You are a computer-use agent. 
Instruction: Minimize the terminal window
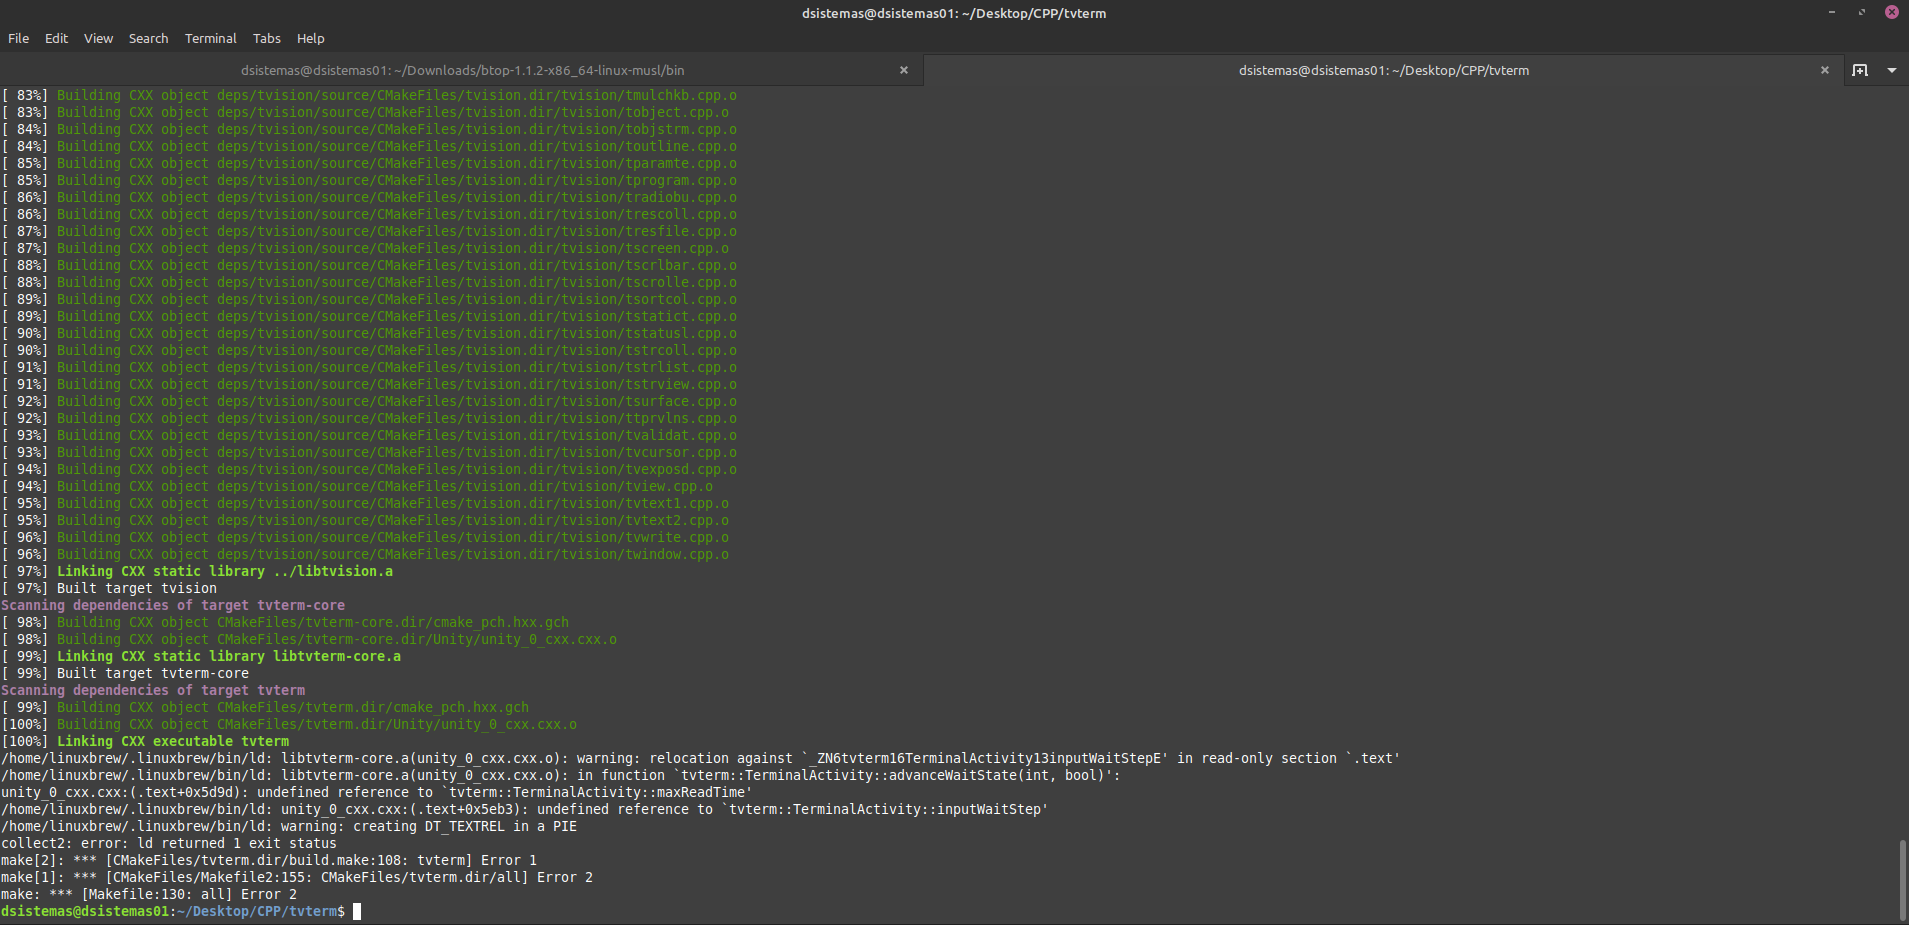[x=1832, y=12]
